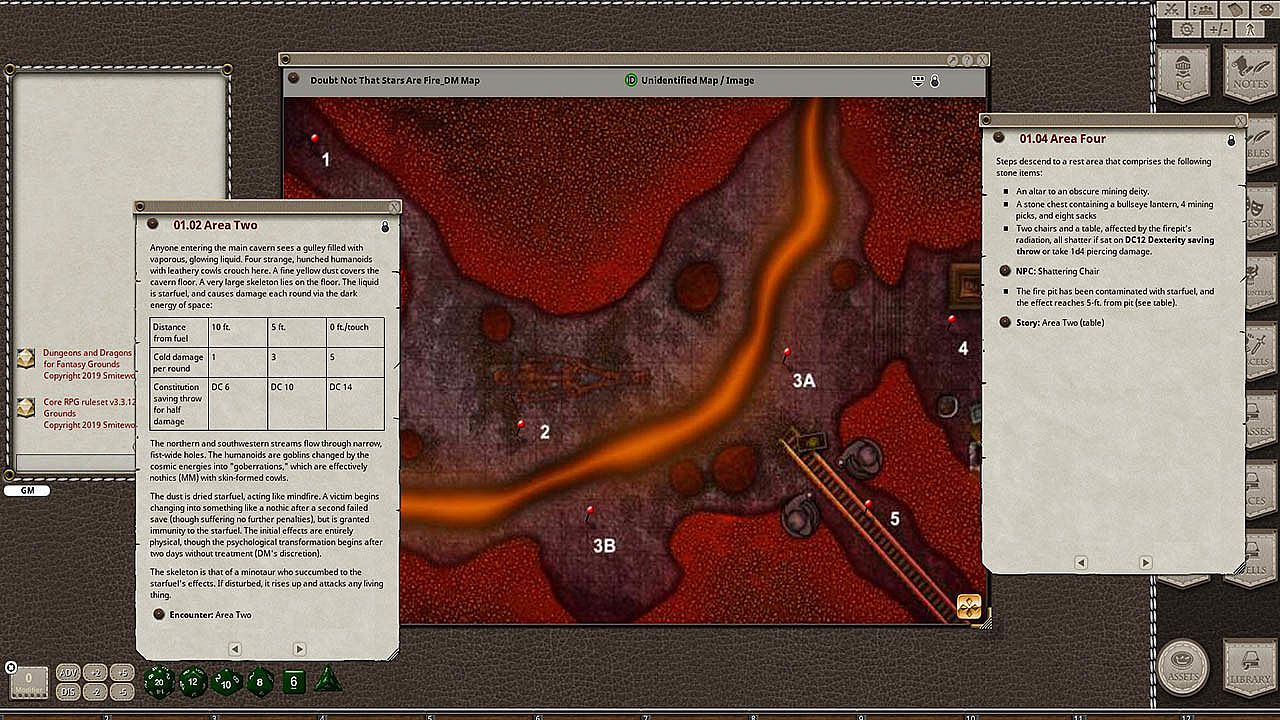Toggle the lock on 01.02 Area Two

[x=385, y=227]
